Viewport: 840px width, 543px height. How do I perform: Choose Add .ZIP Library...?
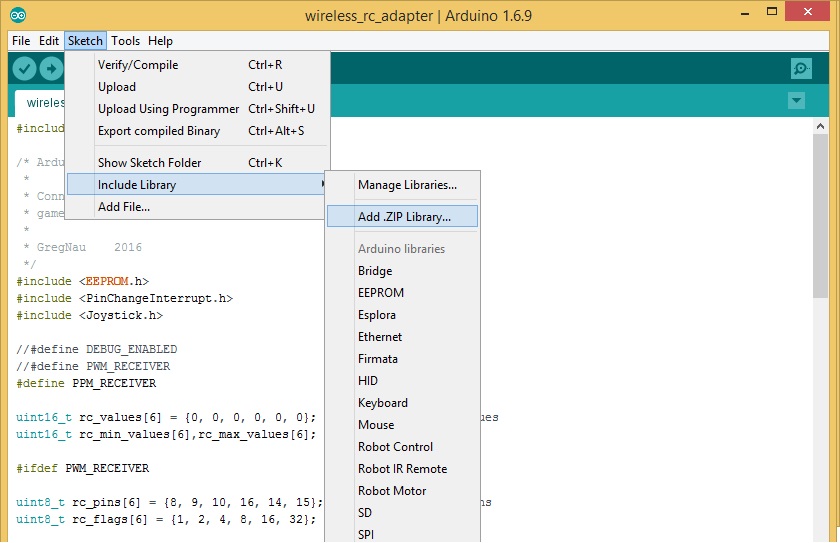402,216
